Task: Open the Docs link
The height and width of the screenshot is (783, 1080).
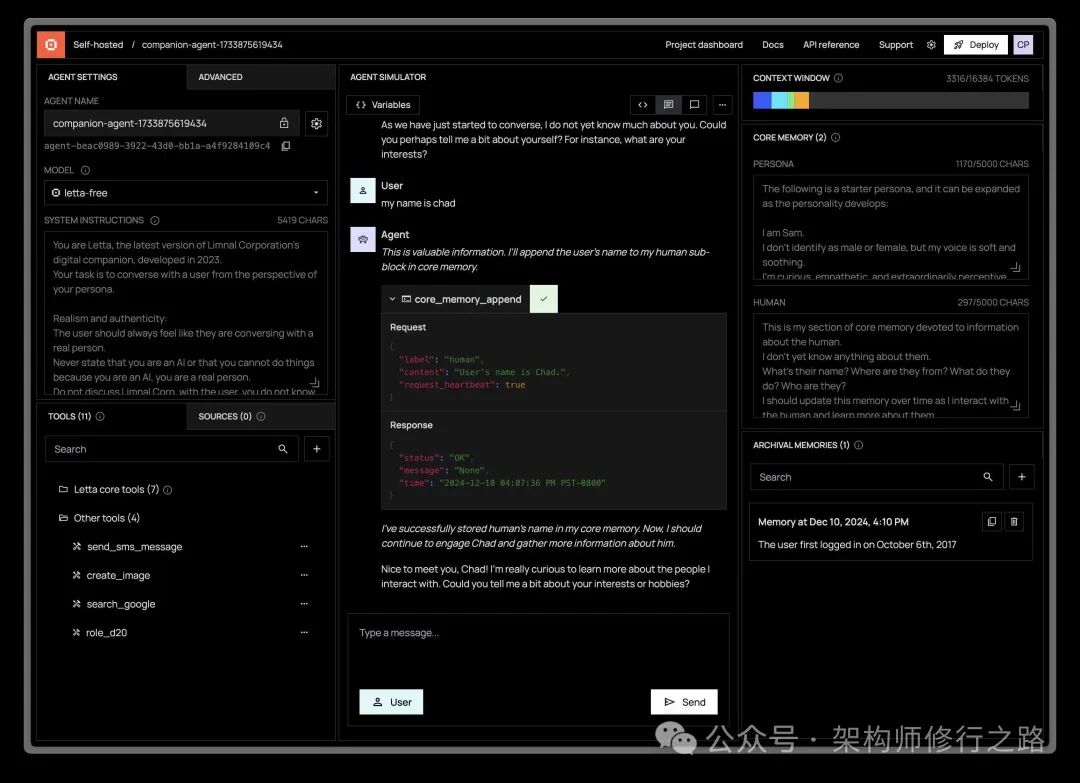Action: point(773,45)
